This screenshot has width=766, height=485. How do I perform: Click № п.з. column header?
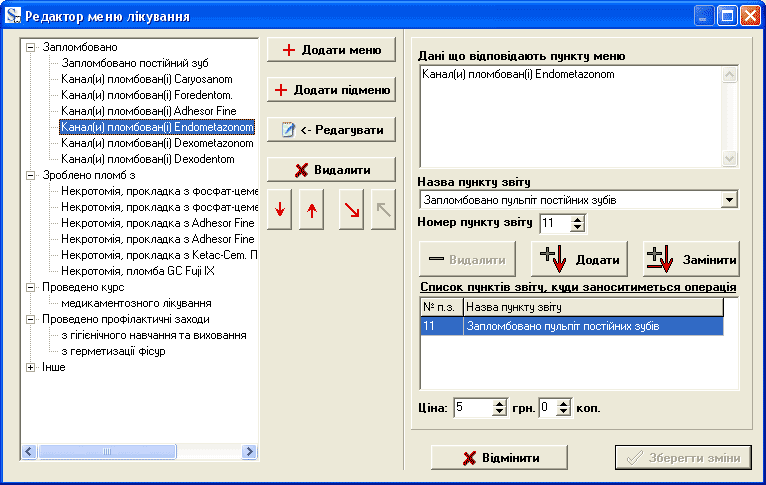[442, 307]
